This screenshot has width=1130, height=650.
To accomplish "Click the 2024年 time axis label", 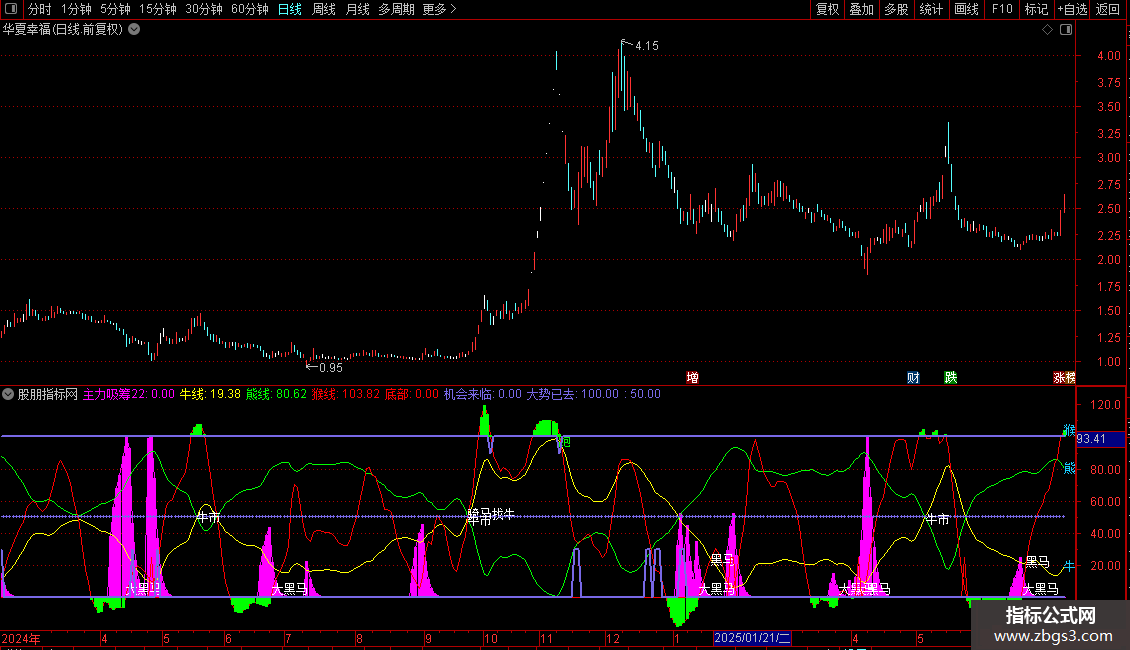I will (x=21, y=638).
